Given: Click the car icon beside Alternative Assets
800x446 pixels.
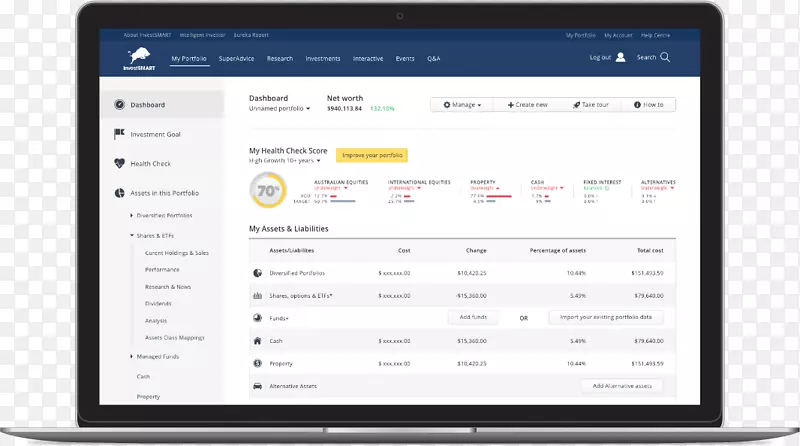Looking at the screenshot, I should click(x=258, y=385).
